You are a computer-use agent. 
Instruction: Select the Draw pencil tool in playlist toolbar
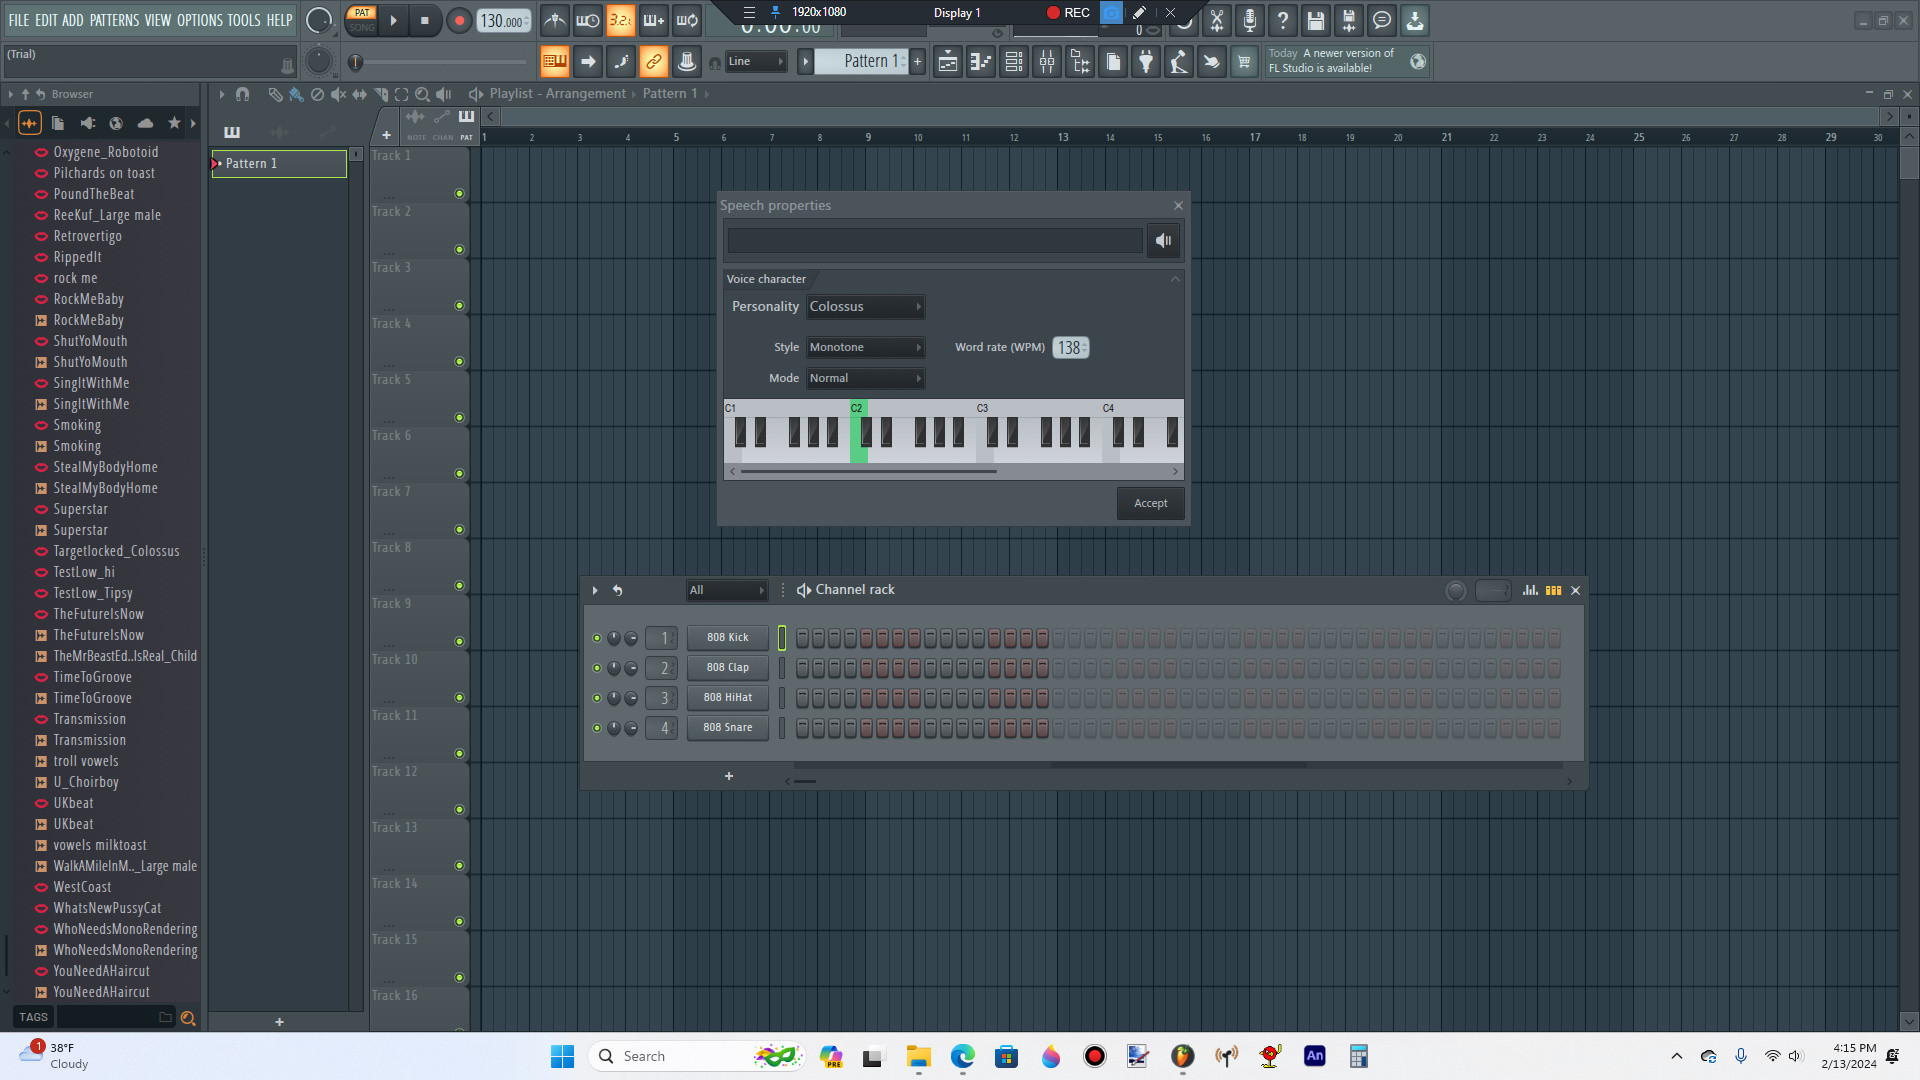[x=276, y=94]
